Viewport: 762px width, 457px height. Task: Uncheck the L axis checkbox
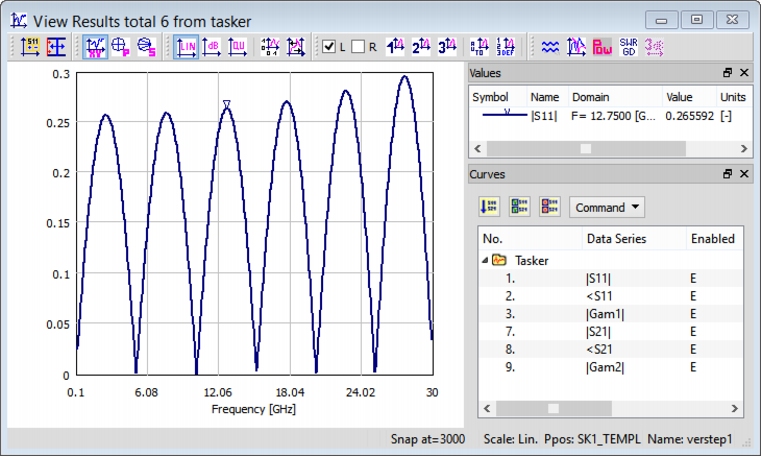click(x=329, y=47)
